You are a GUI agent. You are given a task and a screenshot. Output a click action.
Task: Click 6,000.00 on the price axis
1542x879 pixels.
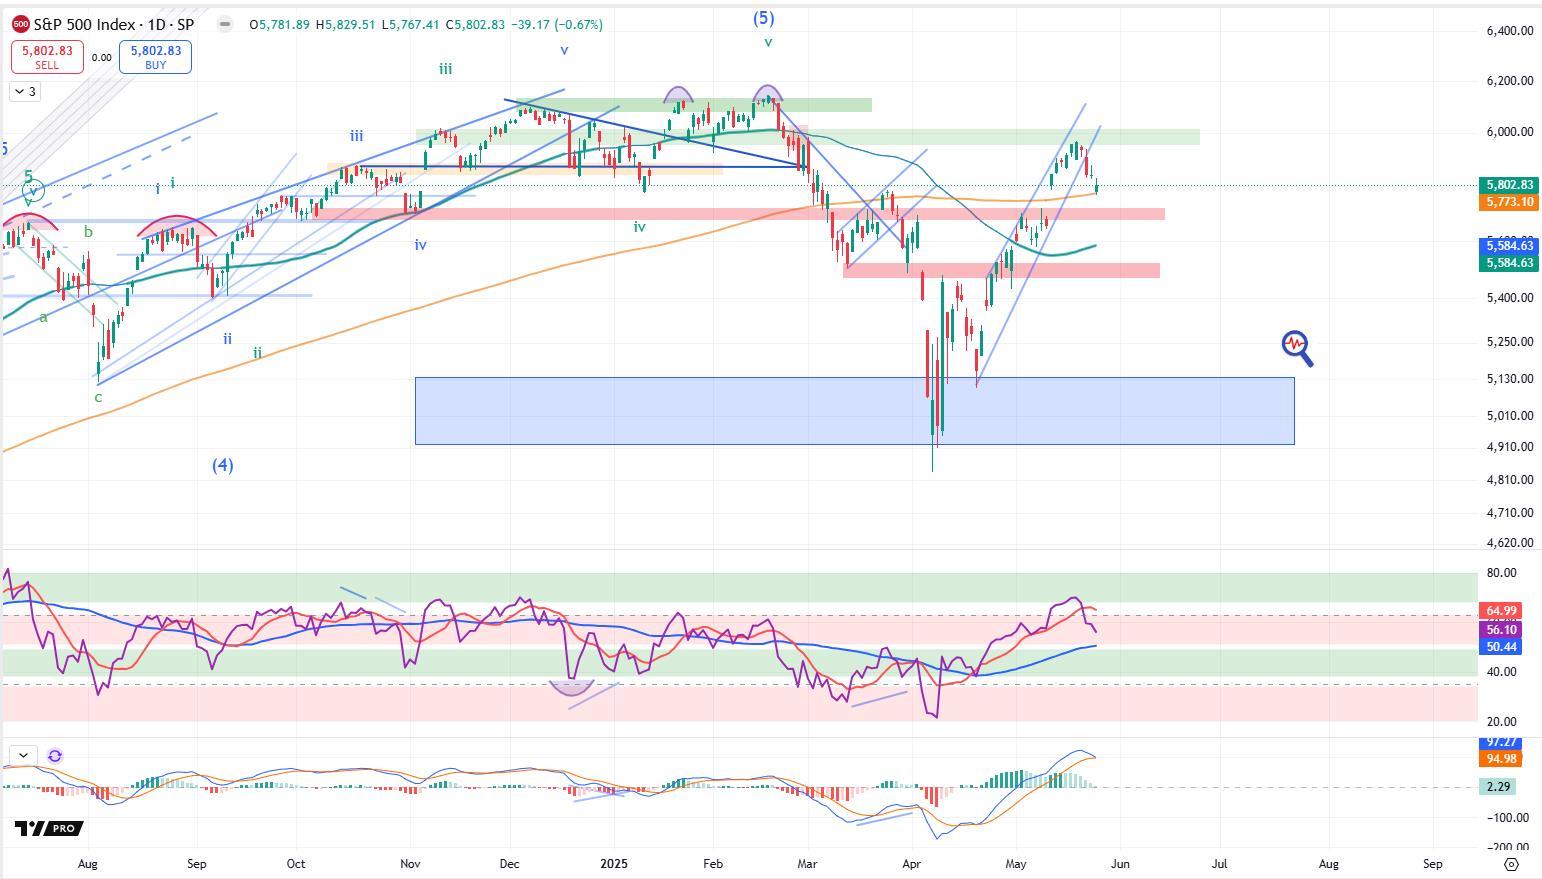click(1509, 132)
